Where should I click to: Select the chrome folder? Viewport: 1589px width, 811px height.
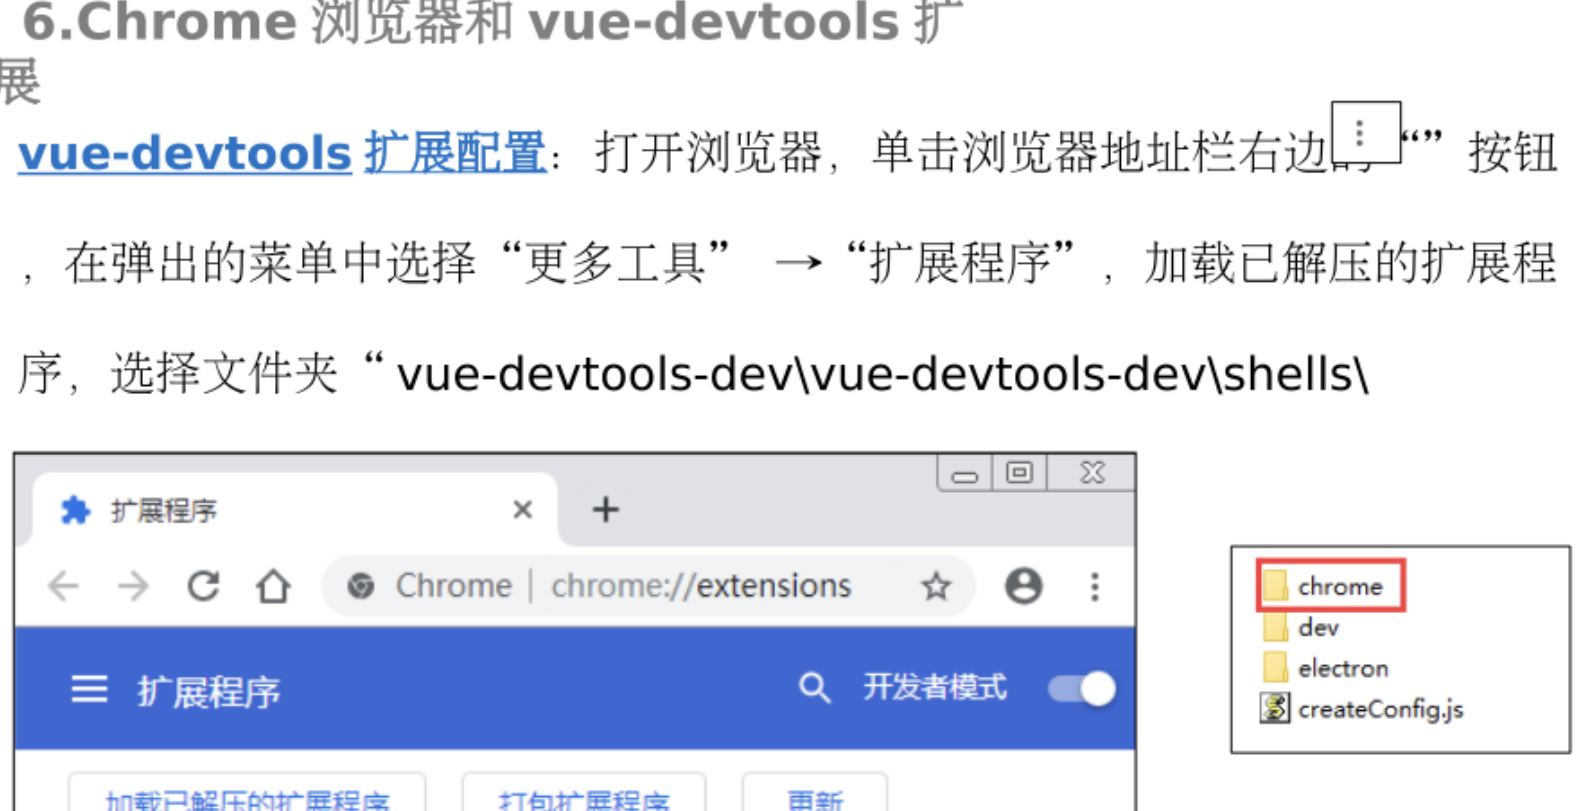tap(1331, 586)
